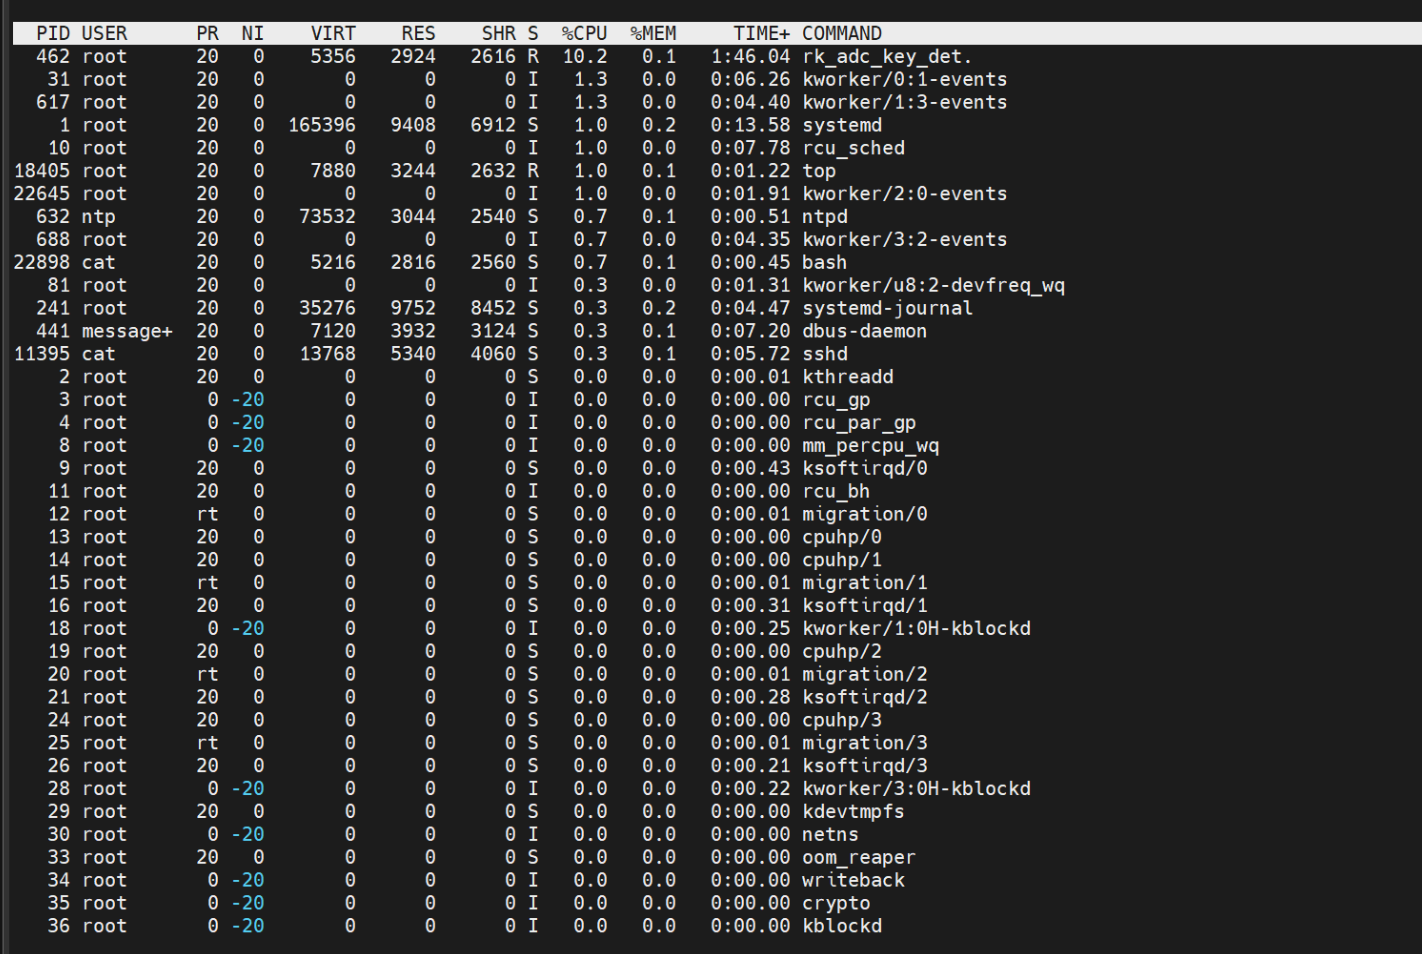Viewport: 1422px width, 954px height.
Task: Click the migration/1 command entry
Action: (864, 583)
